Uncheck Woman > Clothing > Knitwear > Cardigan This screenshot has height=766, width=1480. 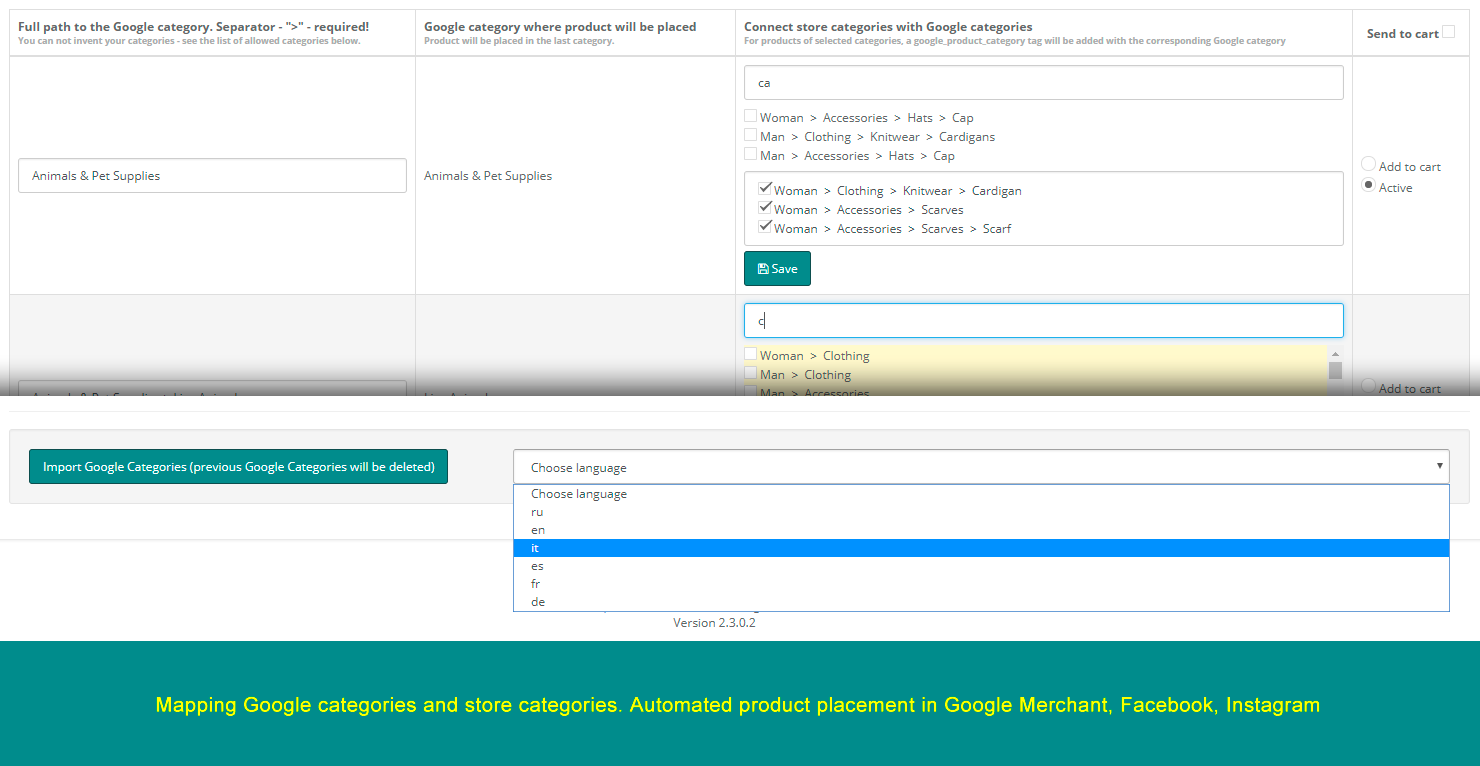click(765, 189)
